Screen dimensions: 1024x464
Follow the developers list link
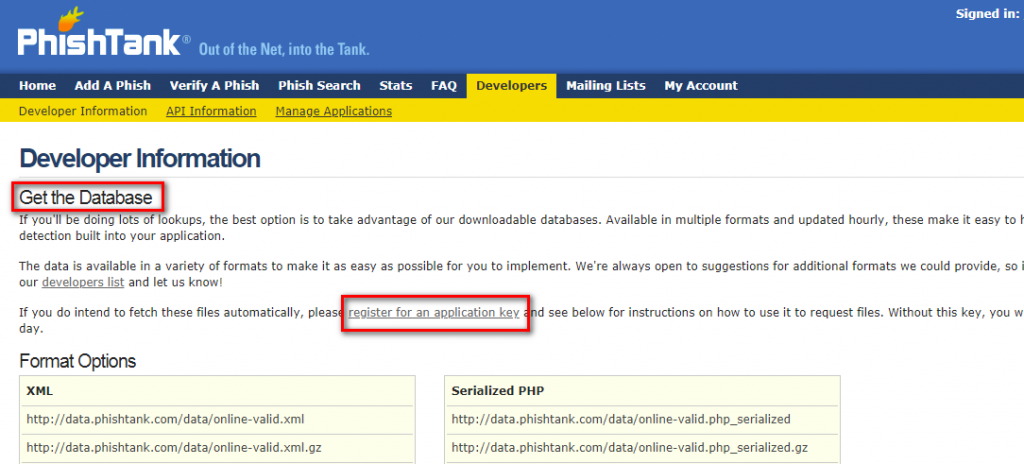point(83,283)
